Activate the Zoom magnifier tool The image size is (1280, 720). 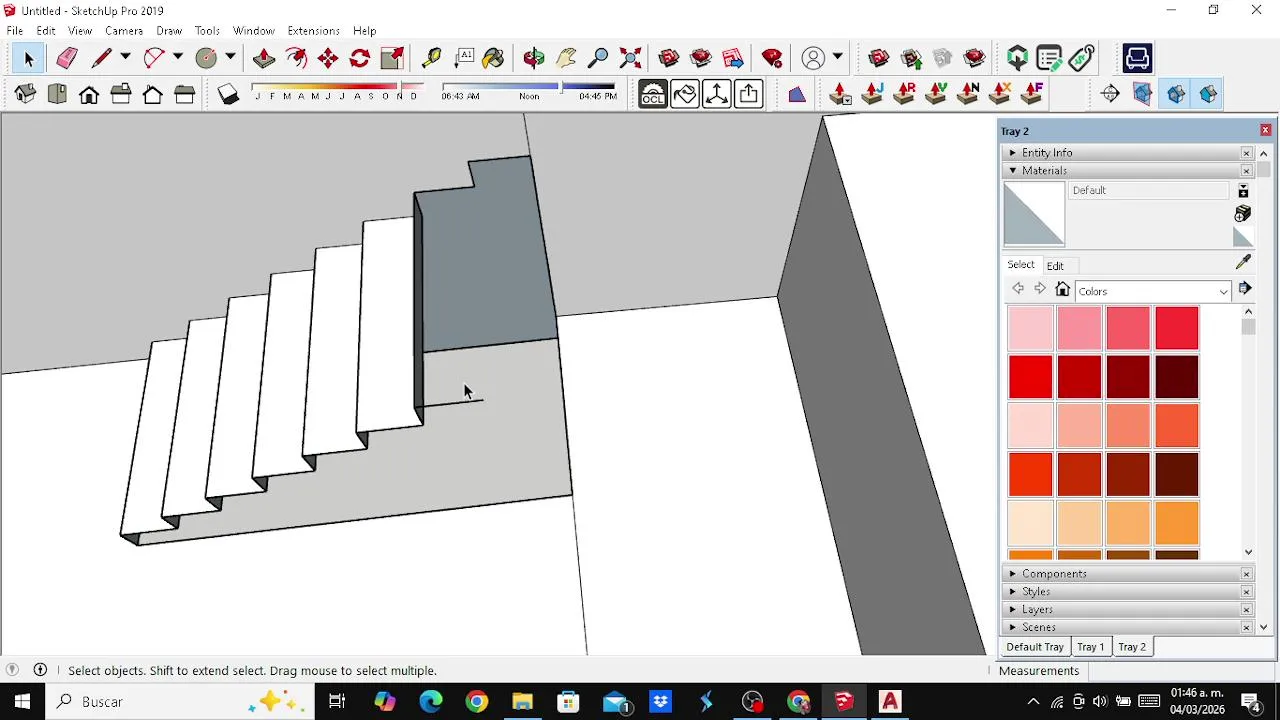[598, 59]
